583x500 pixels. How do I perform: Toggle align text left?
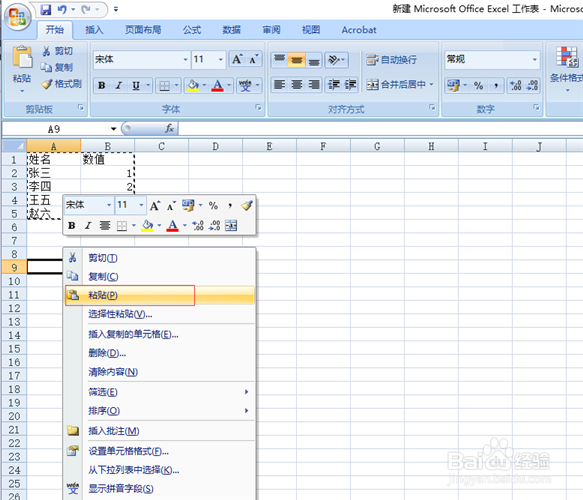[280, 85]
